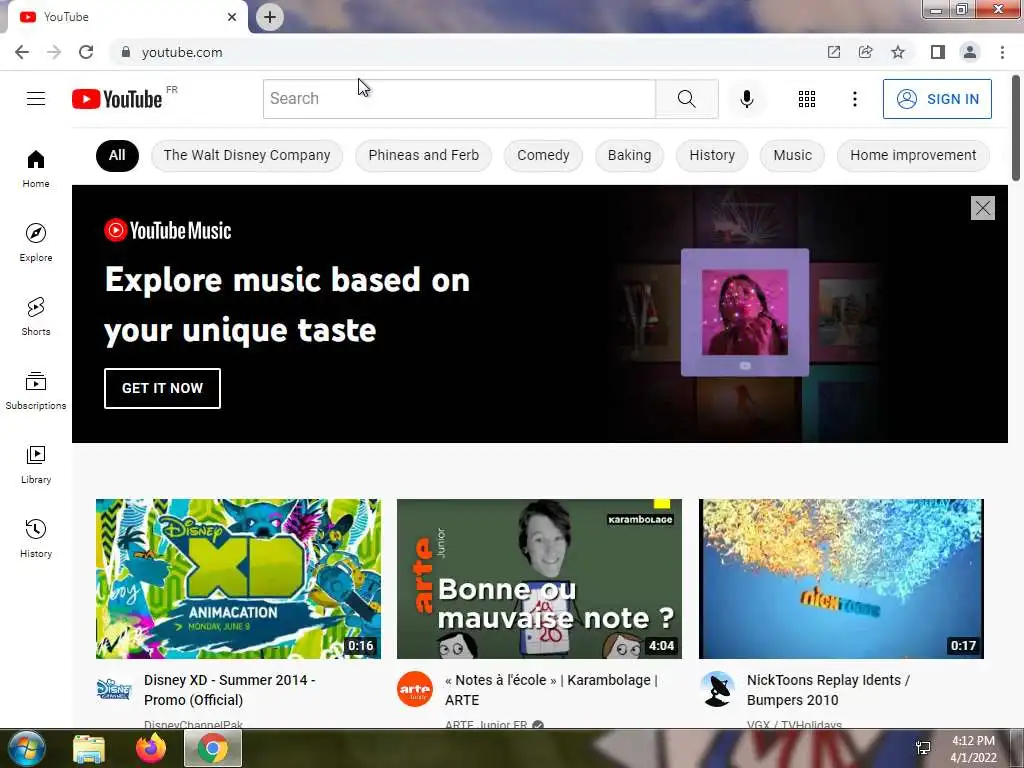Click the browser forward arrow

[54, 52]
